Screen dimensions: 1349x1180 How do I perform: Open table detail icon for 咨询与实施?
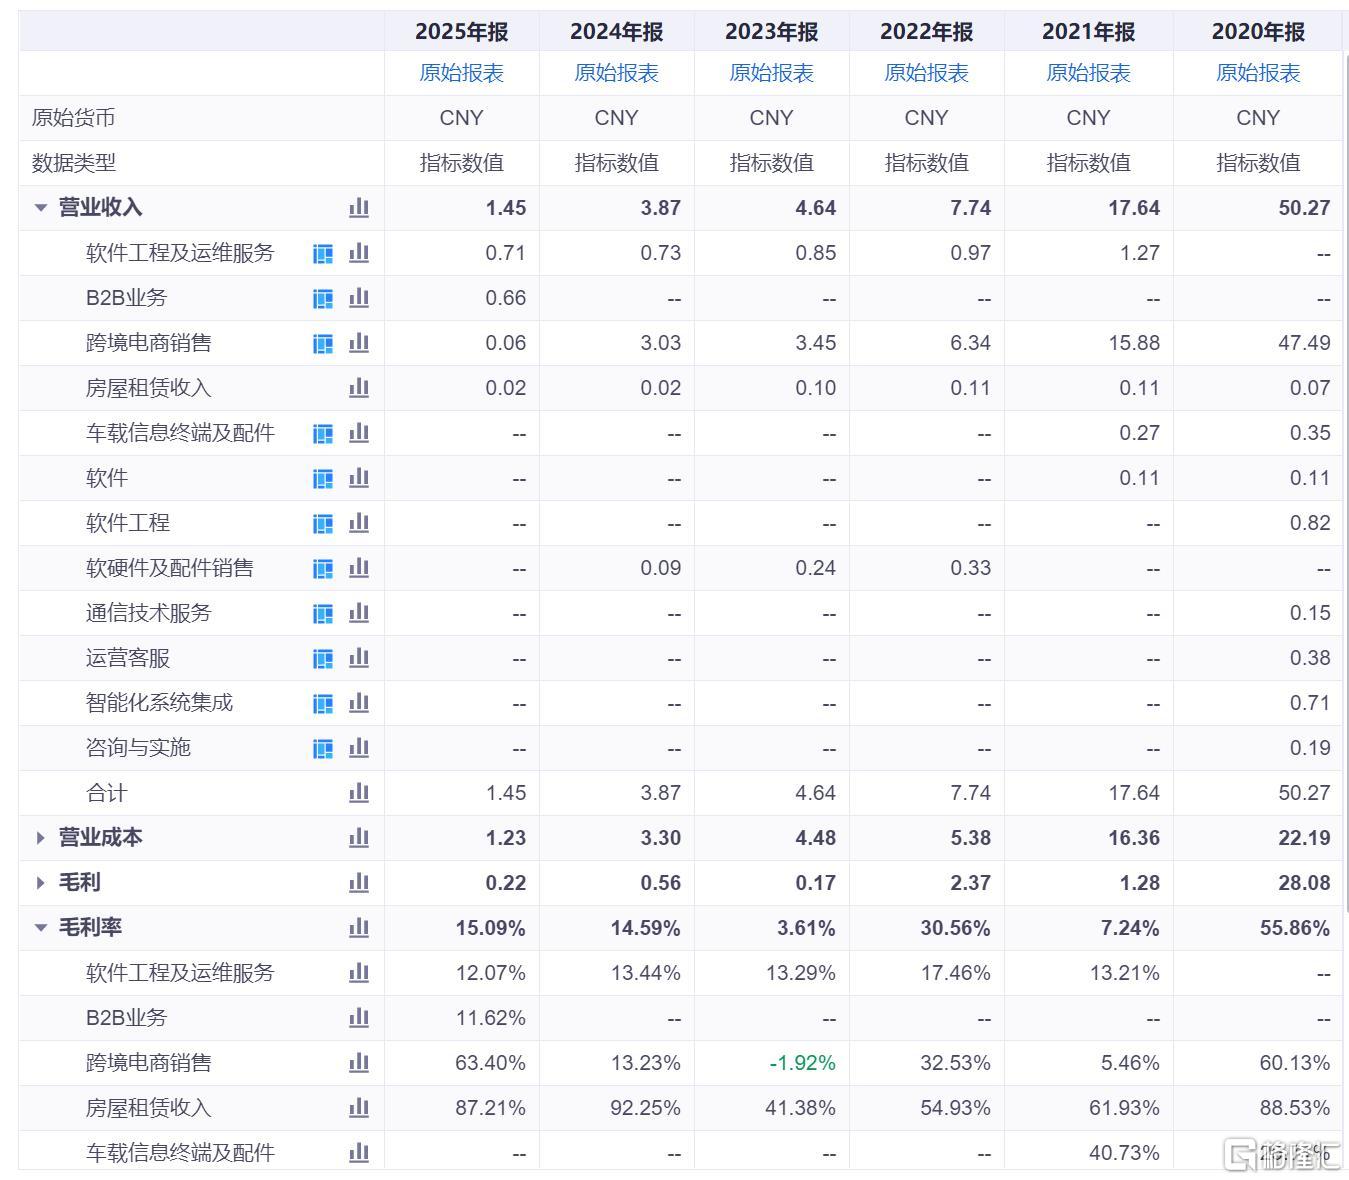pyautogui.click(x=323, y=749)
